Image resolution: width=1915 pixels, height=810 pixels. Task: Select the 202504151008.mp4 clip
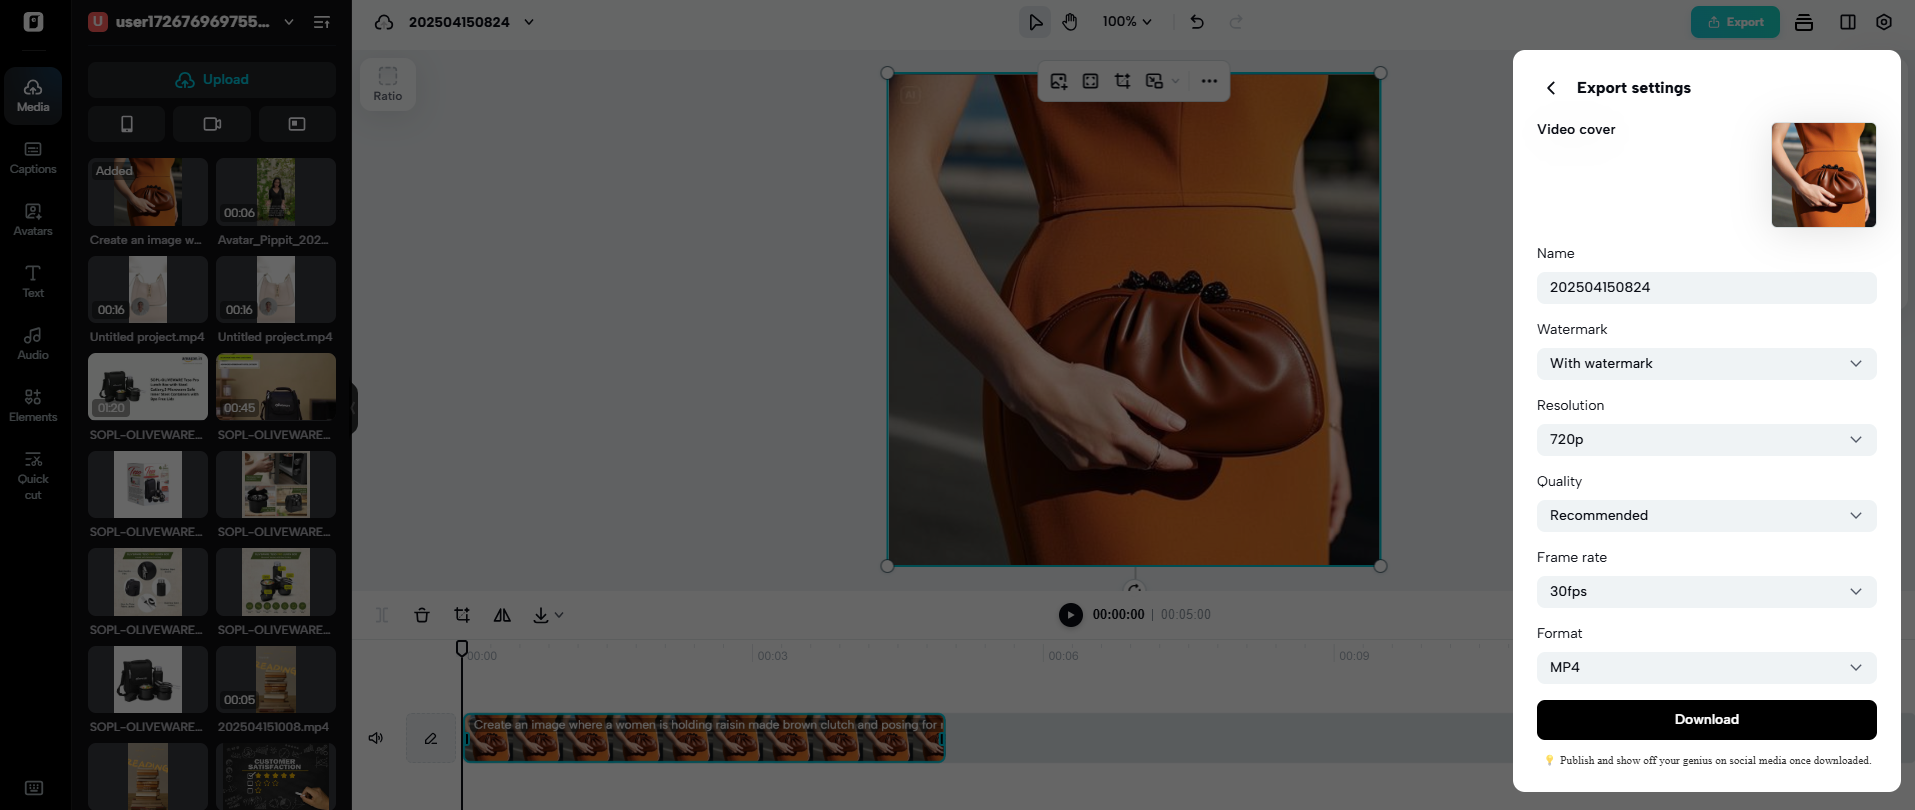[276, 680]
